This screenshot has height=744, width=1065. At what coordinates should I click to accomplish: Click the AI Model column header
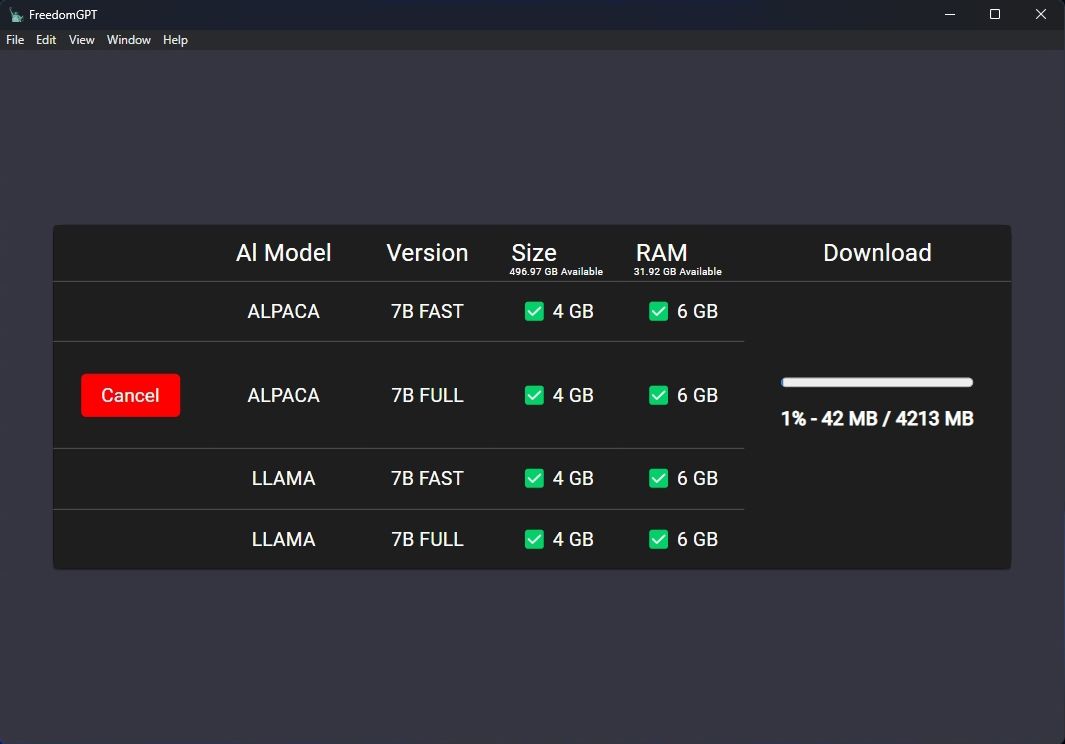pos(283,253)
